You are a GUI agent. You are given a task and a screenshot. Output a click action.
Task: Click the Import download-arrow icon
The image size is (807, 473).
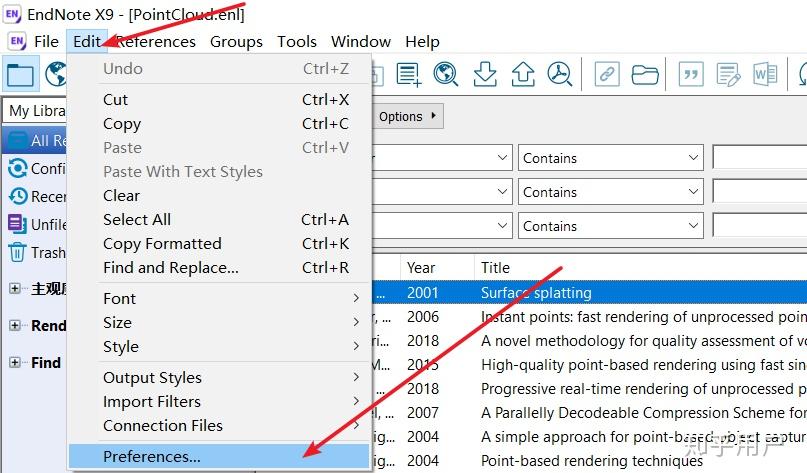point(484,74)
